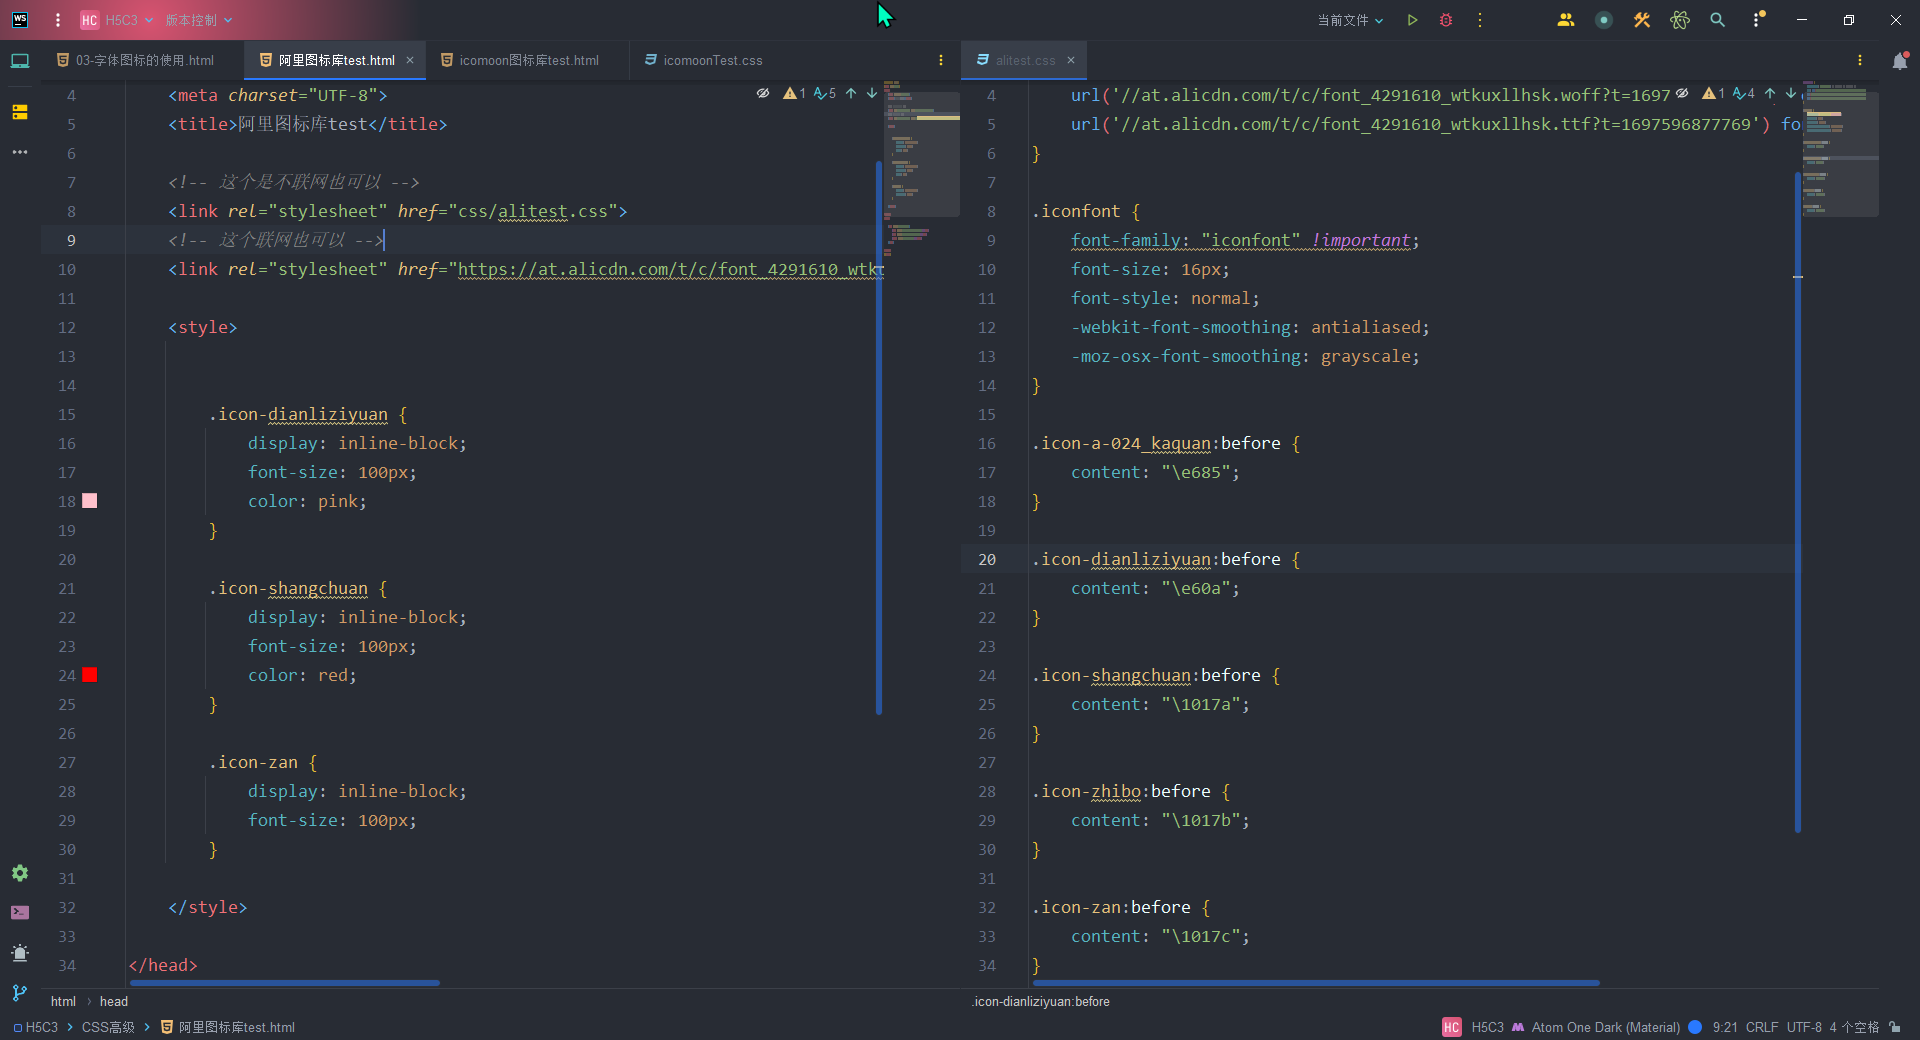Go to previous highlighted error in left editor

pos(851,93)
